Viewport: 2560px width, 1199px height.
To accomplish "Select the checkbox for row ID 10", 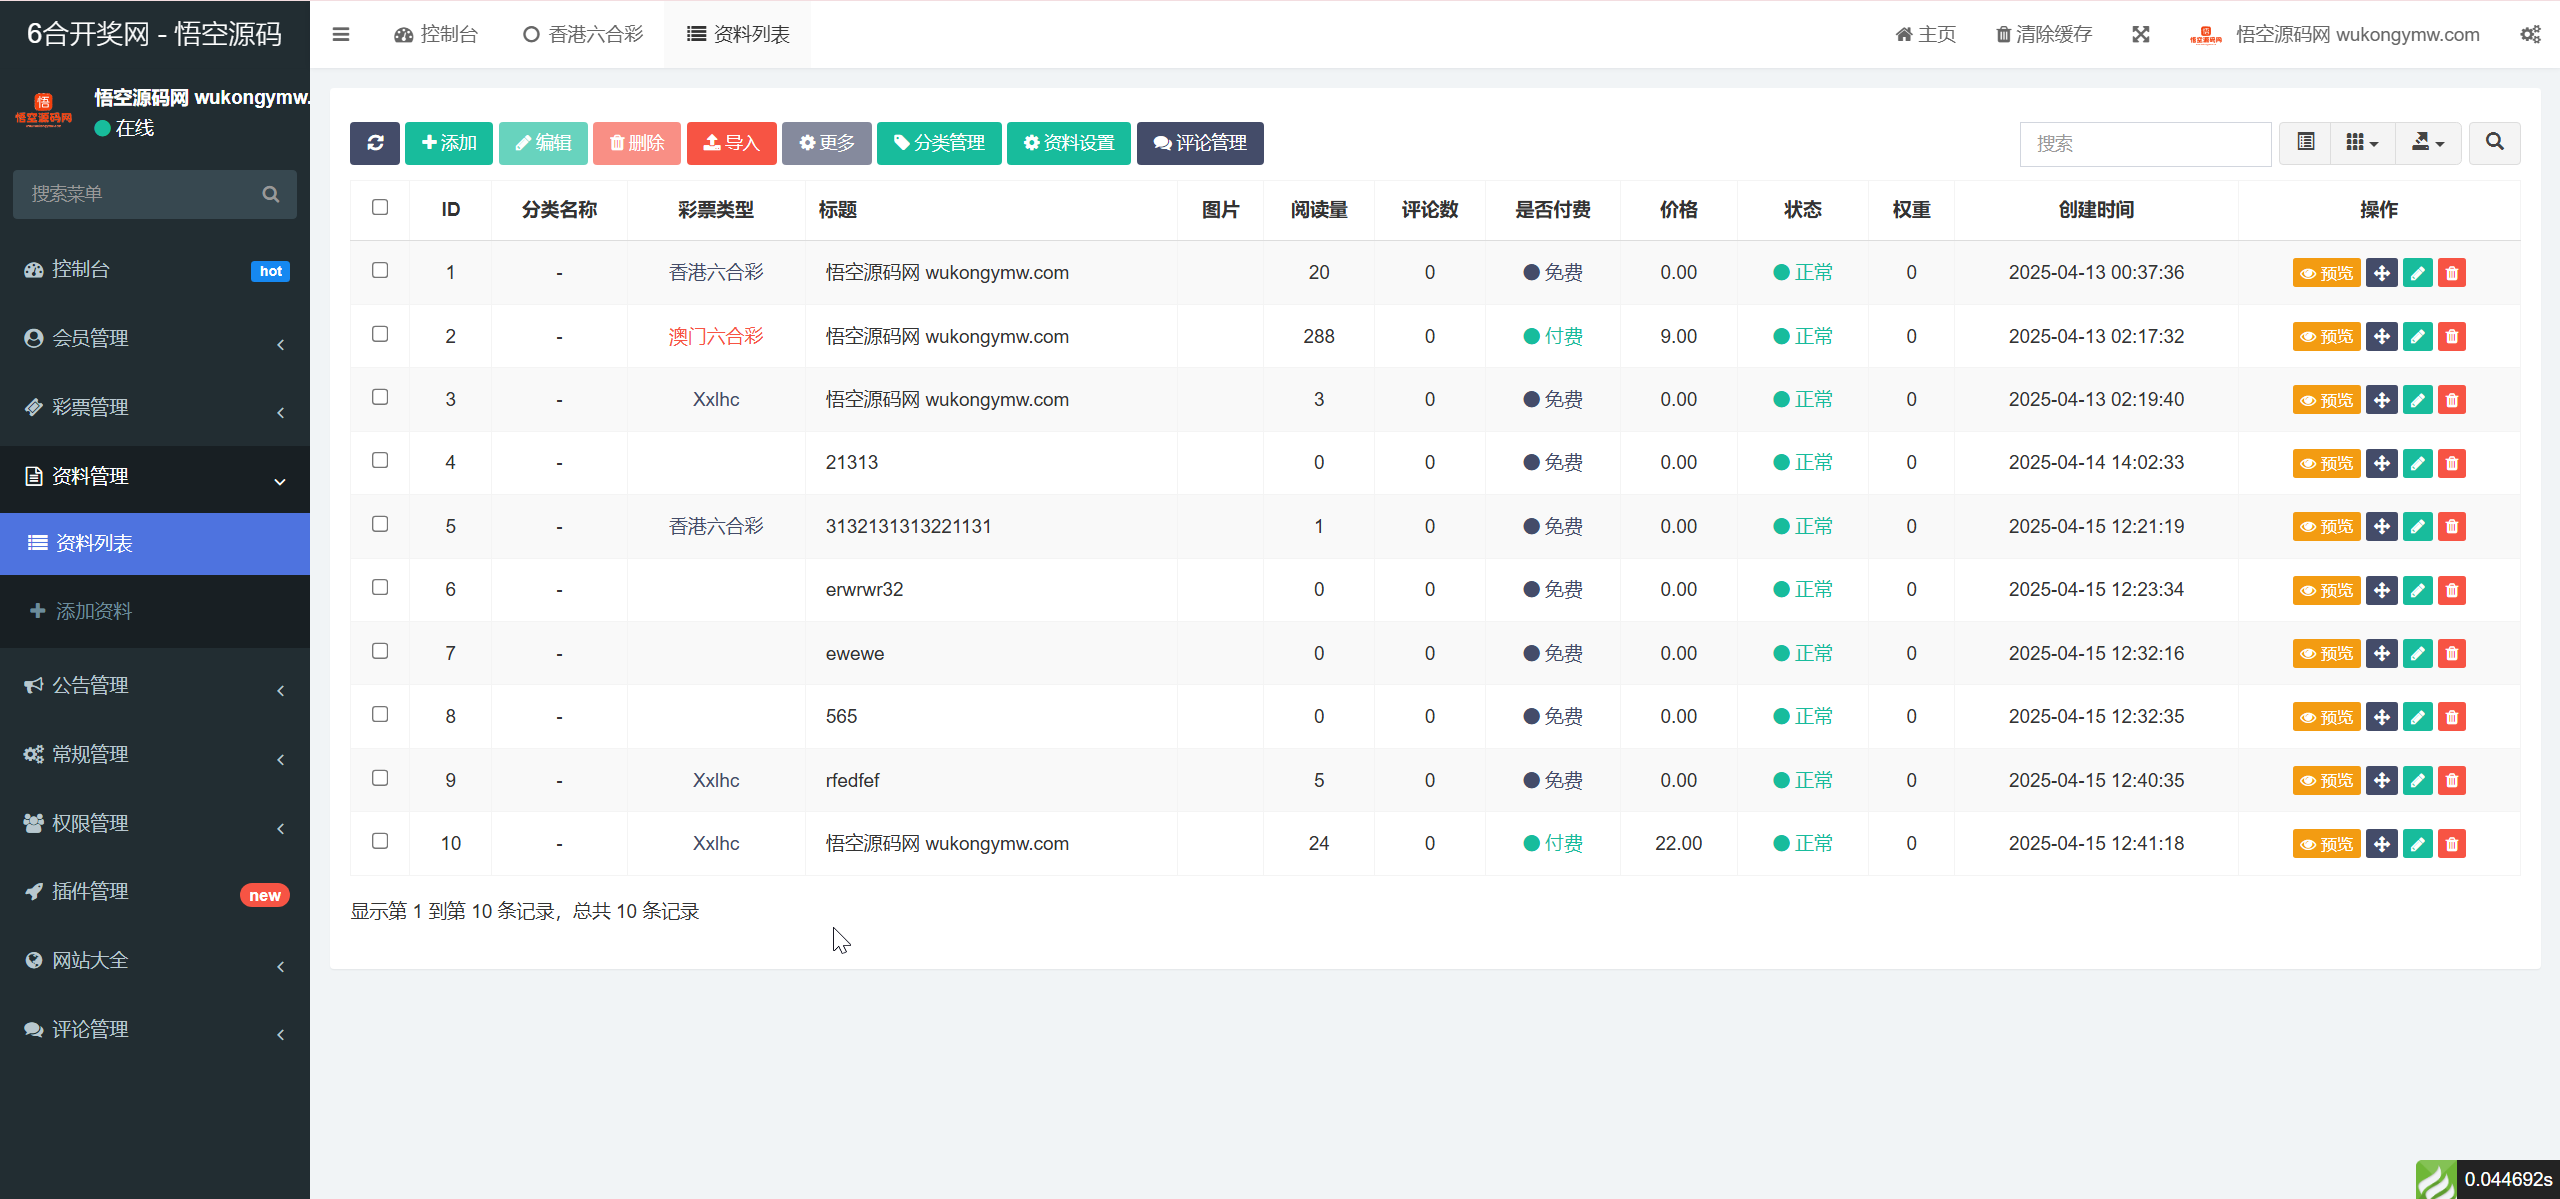I will tap(380, 841).
